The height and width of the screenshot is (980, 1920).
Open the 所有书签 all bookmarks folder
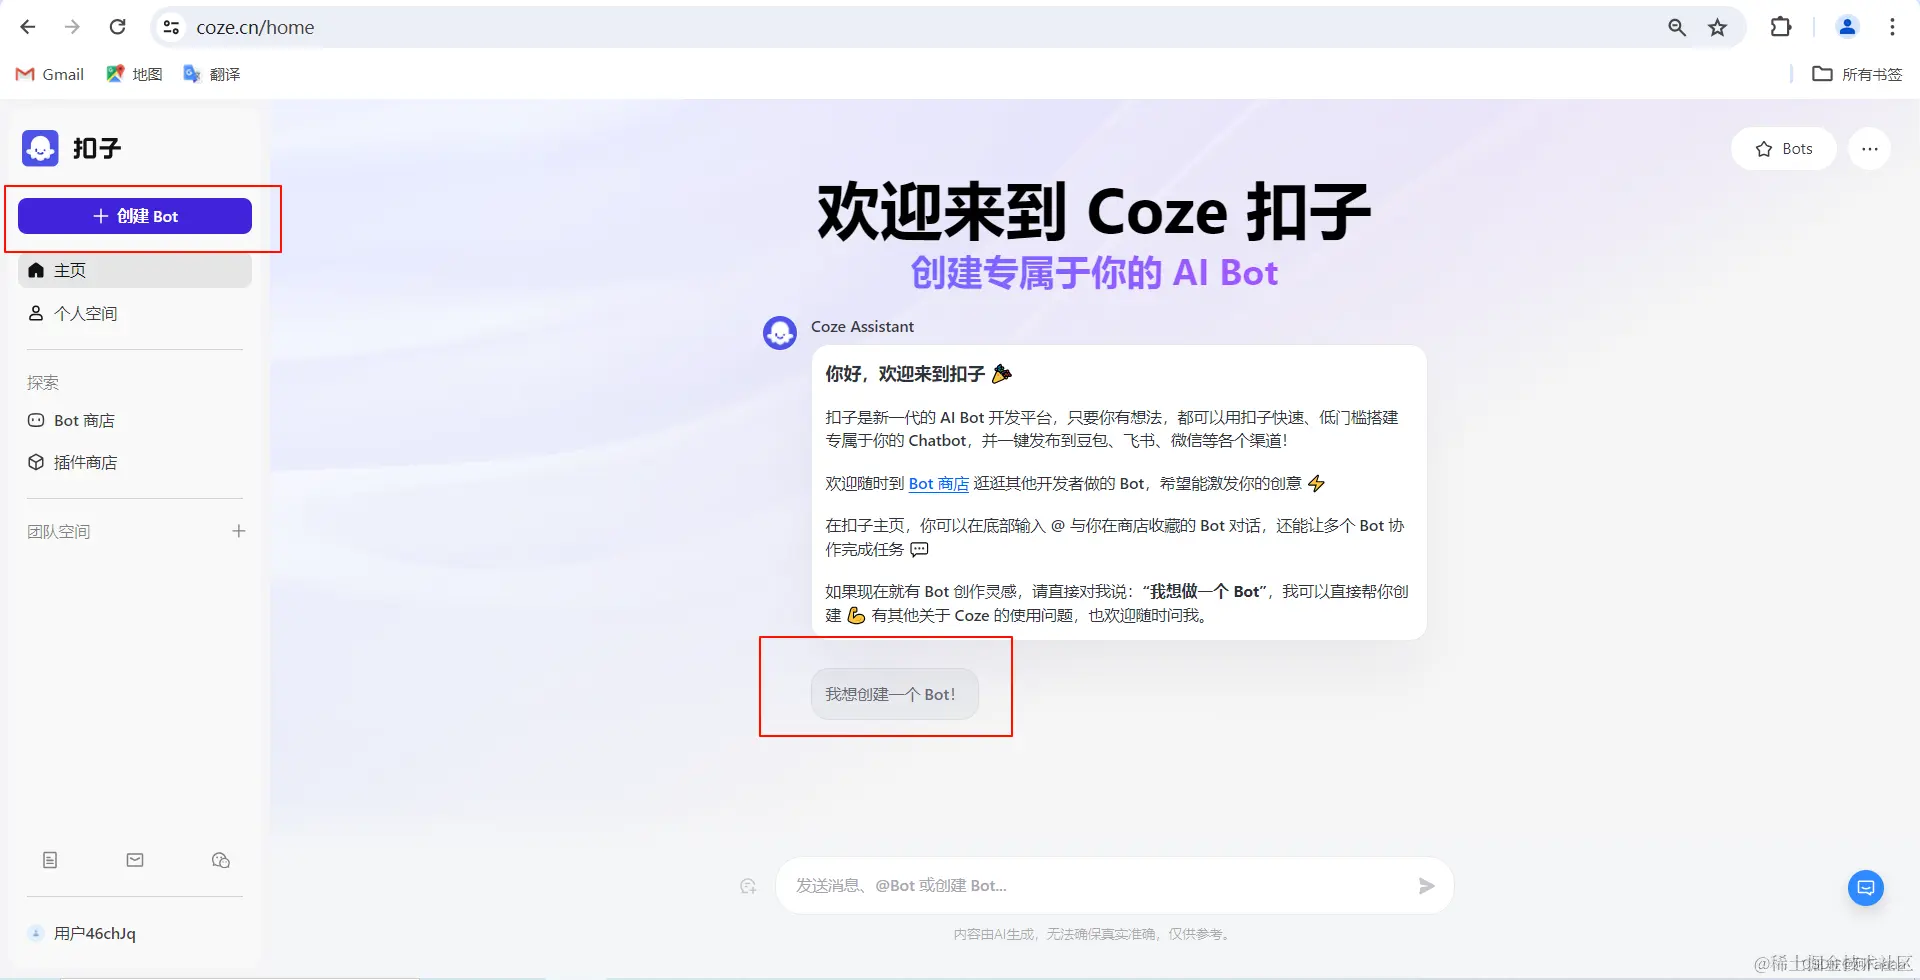coord(1857,74)
